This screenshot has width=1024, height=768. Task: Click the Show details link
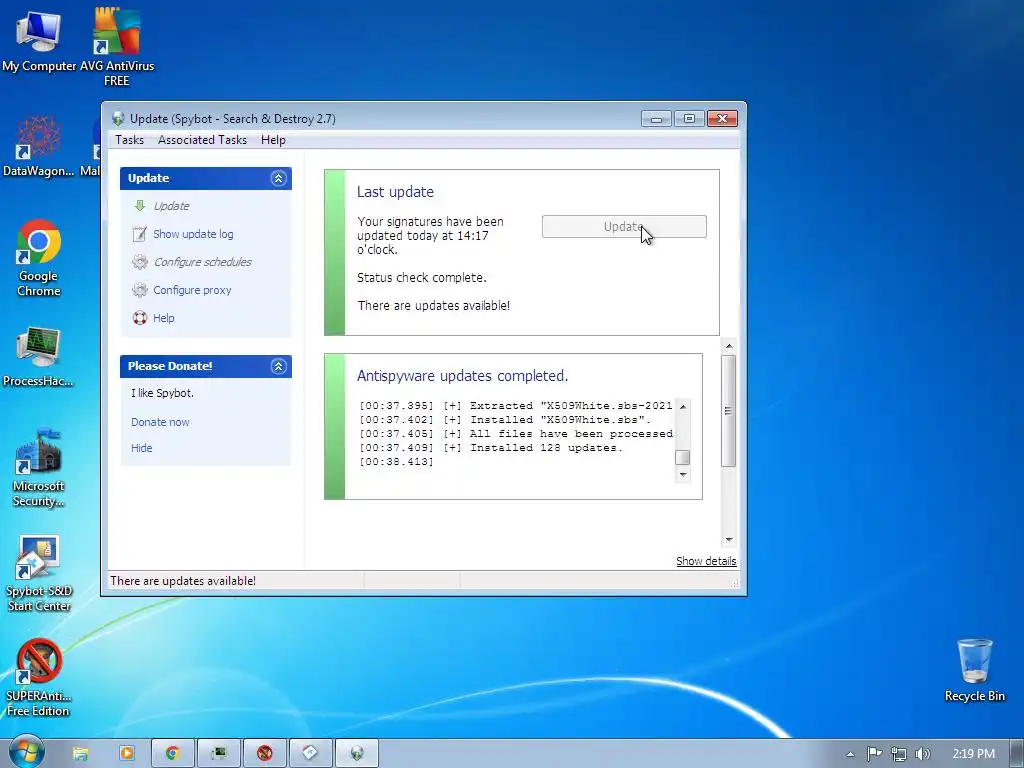pyautogui.click(x=706, y=561)
